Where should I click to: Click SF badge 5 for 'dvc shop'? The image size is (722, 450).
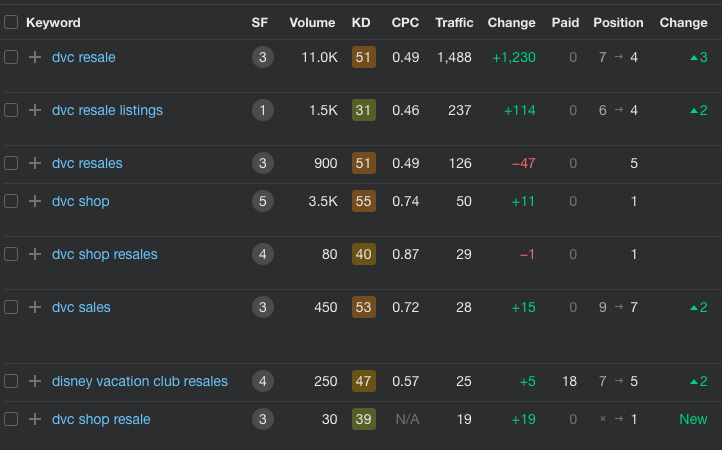[263, 201]
